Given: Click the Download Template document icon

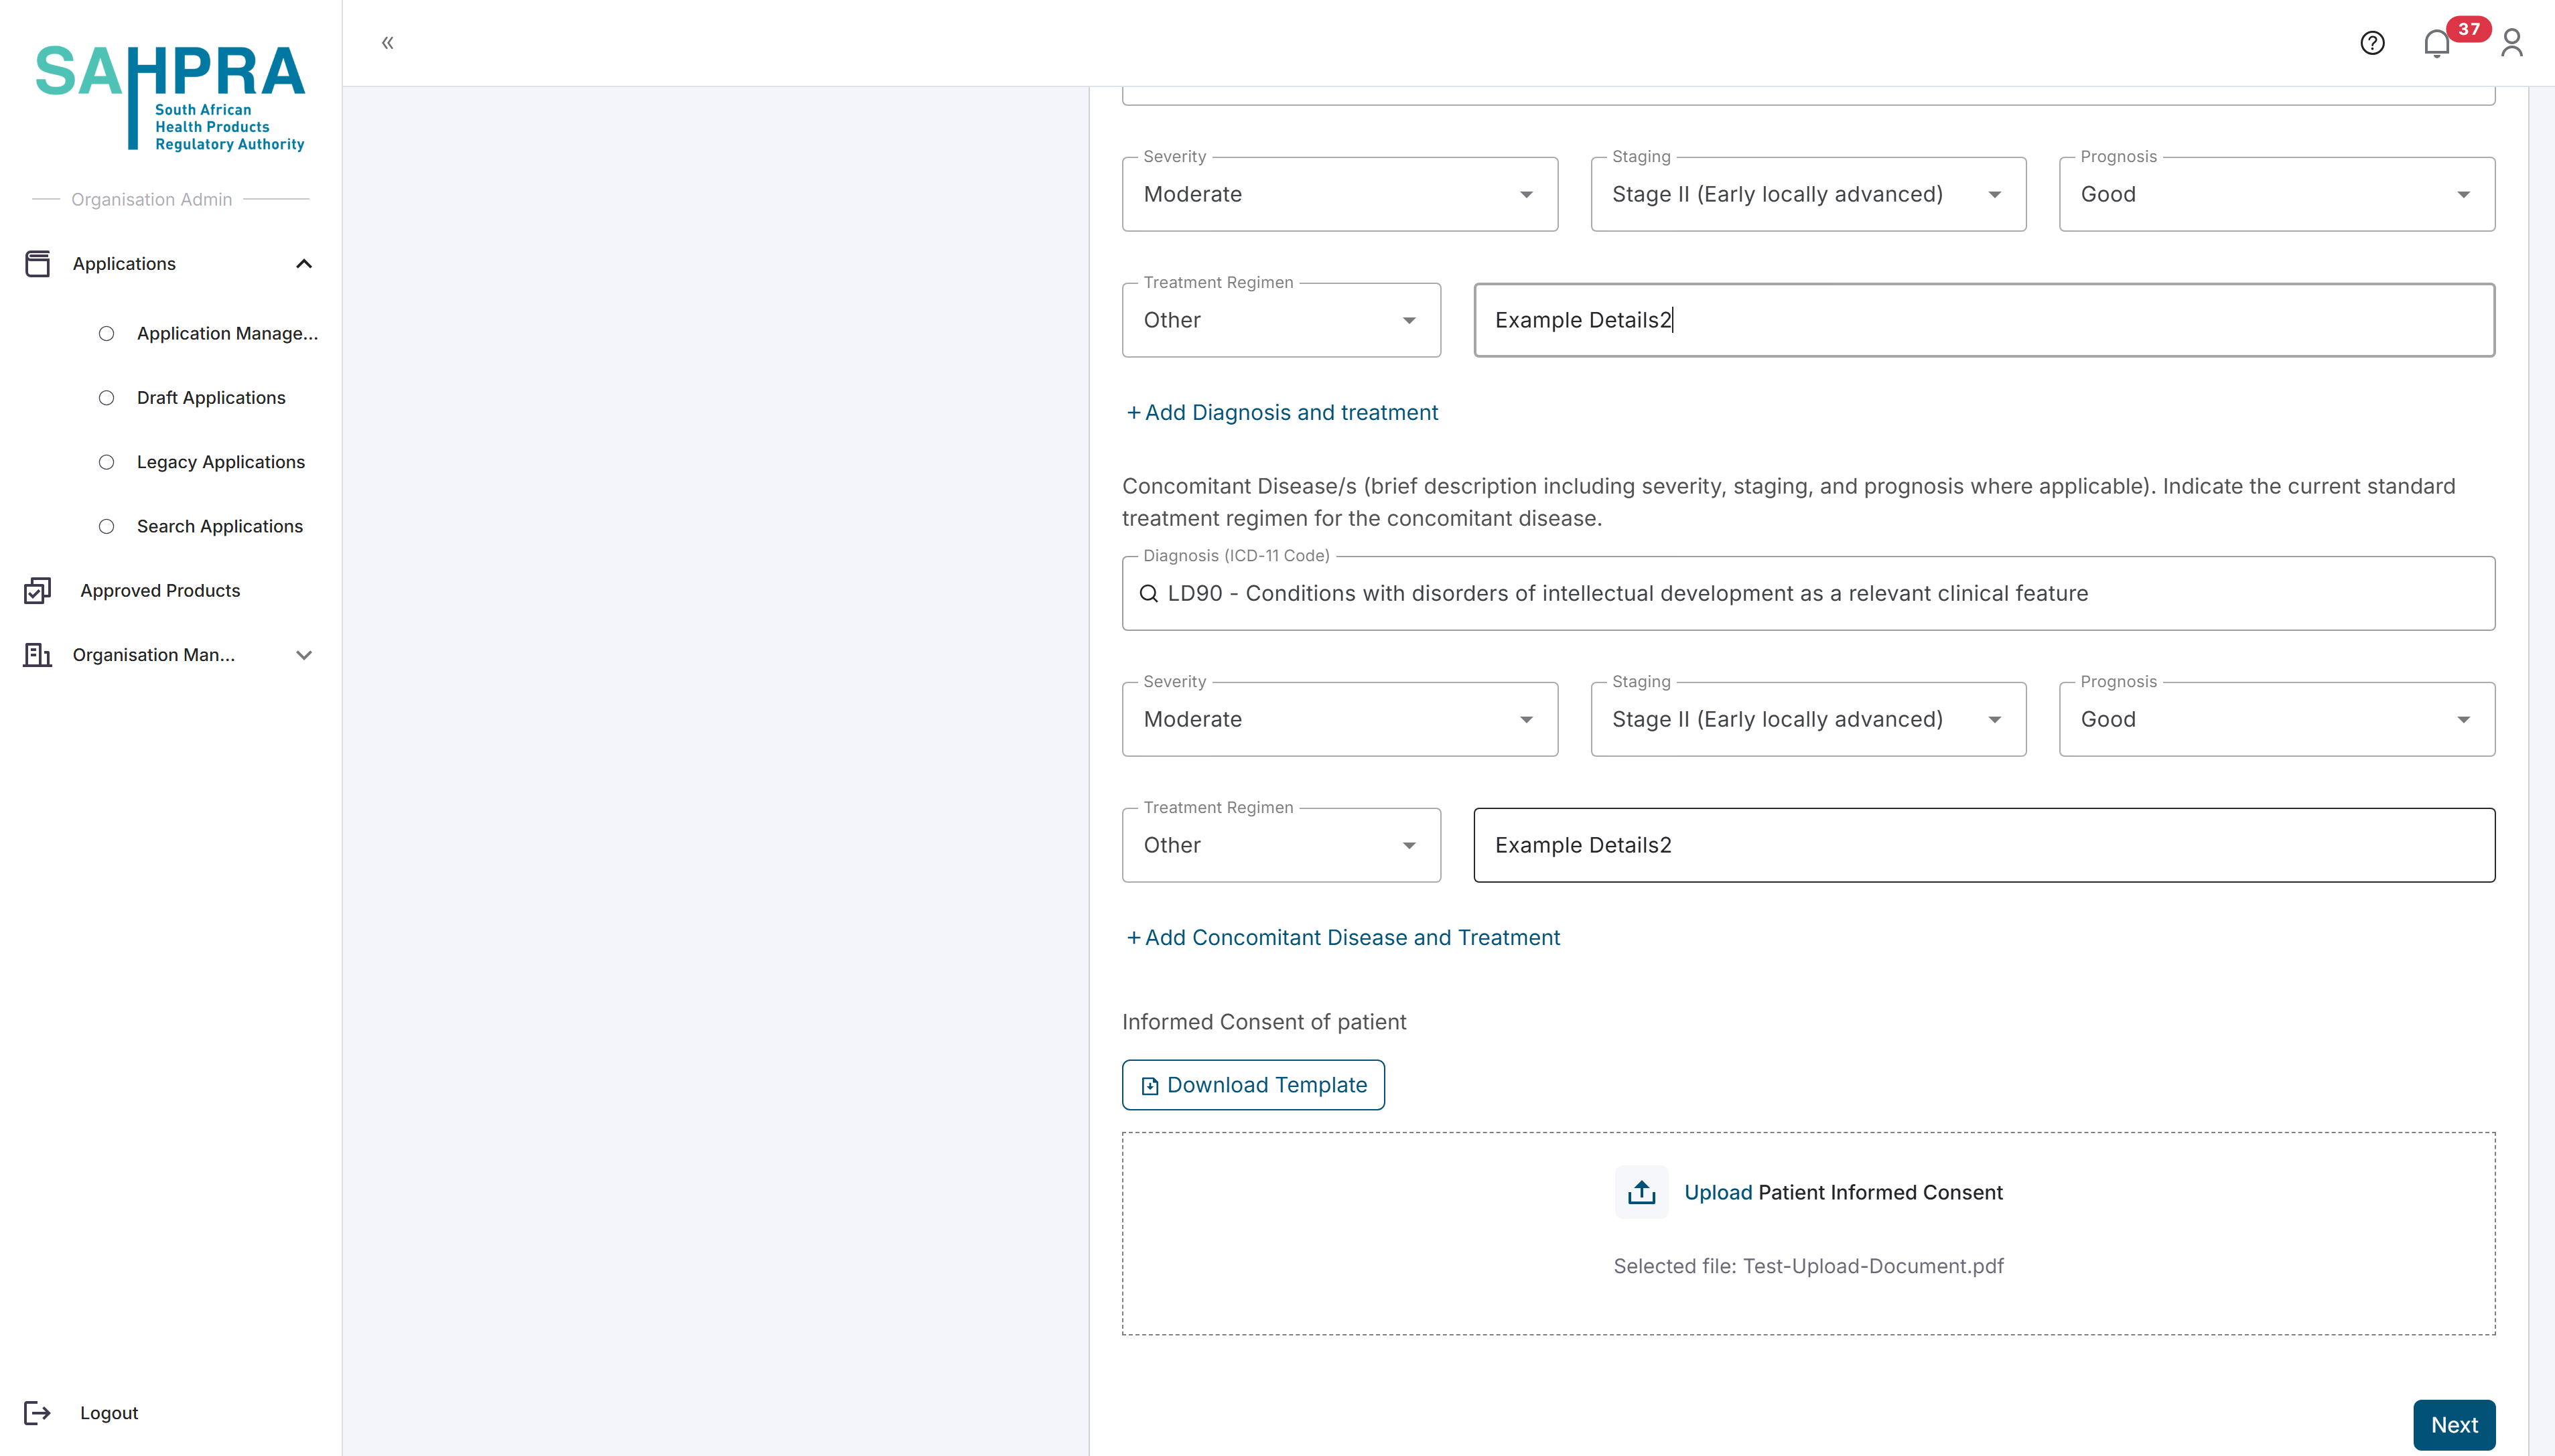Looking at the screenshot, I should (x=1150, y=1086).
